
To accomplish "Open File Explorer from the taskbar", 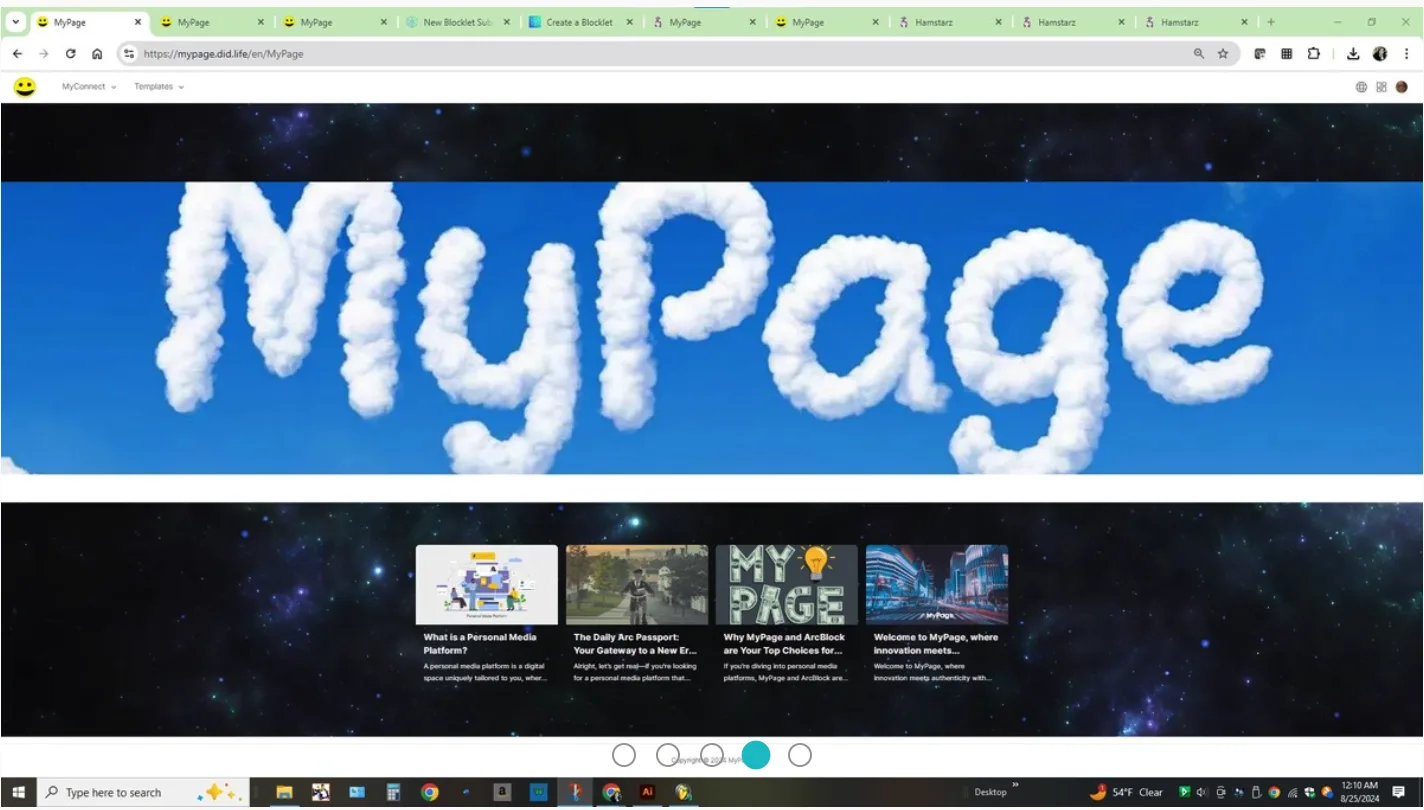I will point(284,792).
